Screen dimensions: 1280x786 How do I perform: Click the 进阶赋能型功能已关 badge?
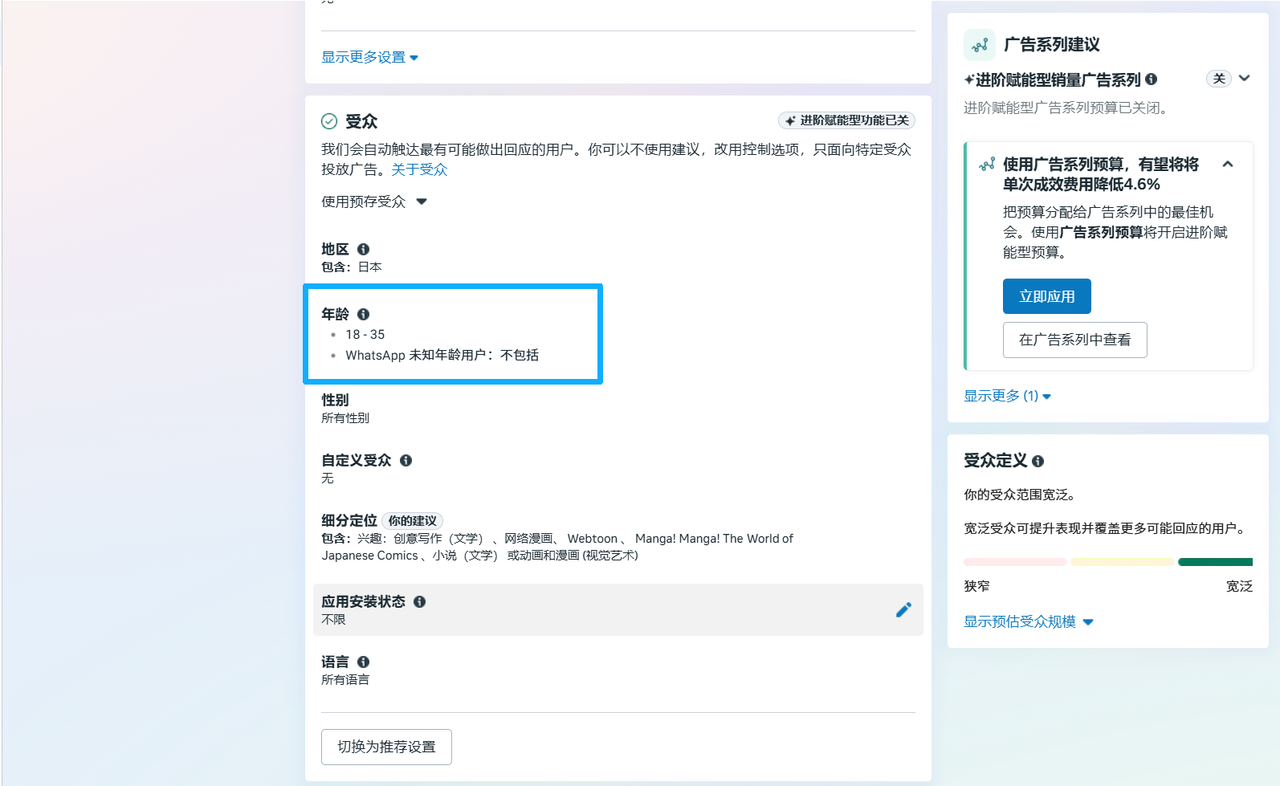click(847, 120)
